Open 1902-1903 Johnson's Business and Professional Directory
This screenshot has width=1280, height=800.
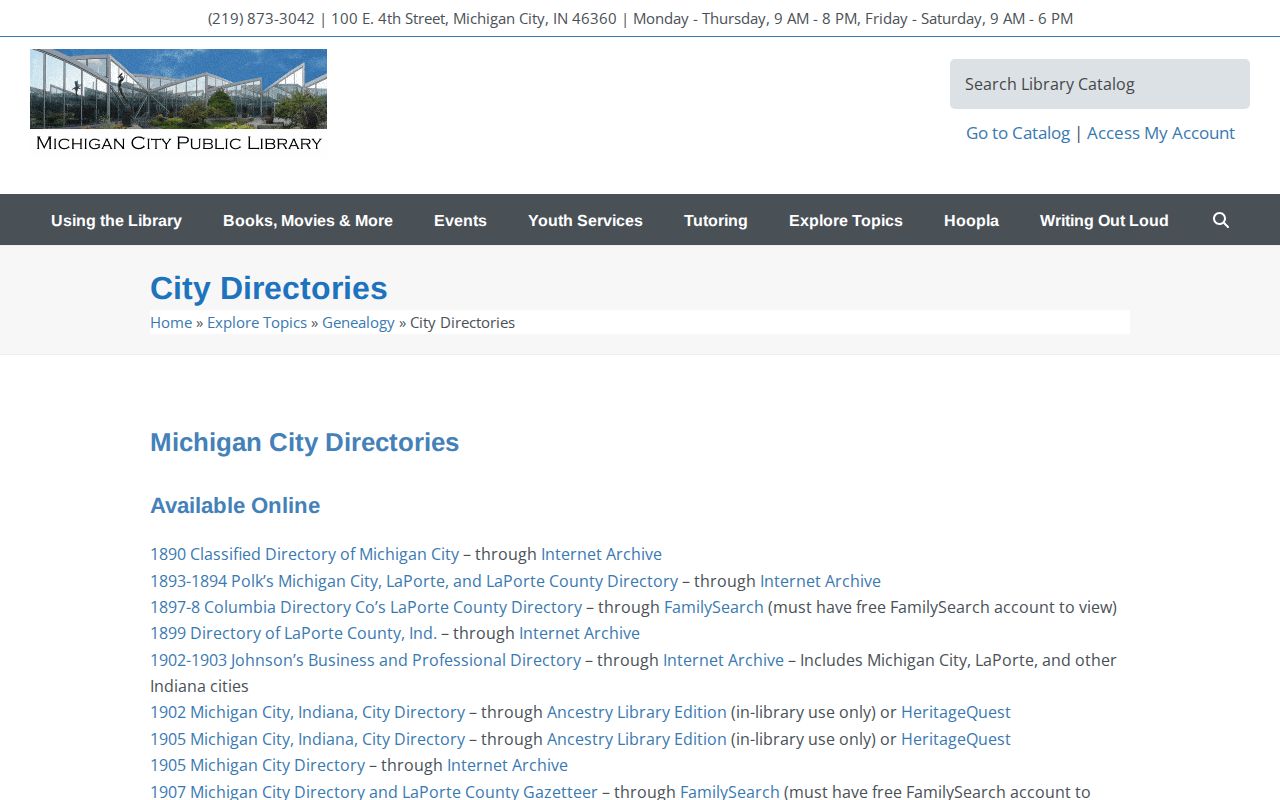coord(366,660)
